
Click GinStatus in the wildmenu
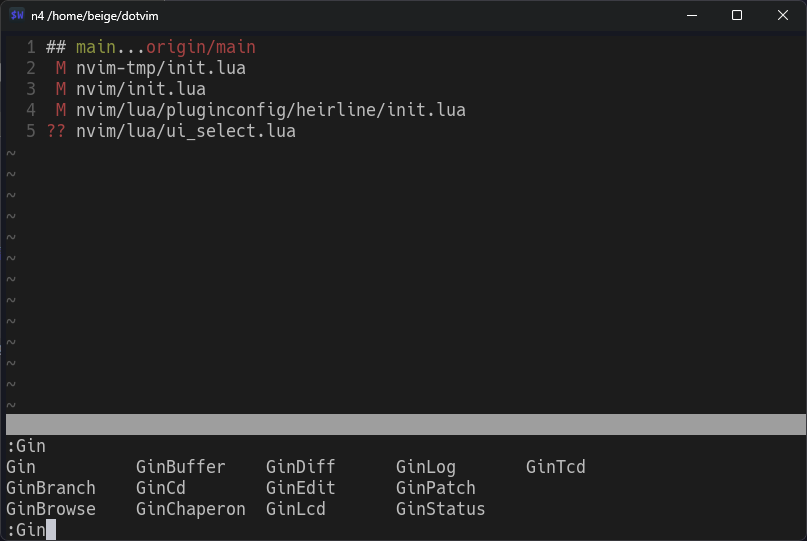[441, 509]
